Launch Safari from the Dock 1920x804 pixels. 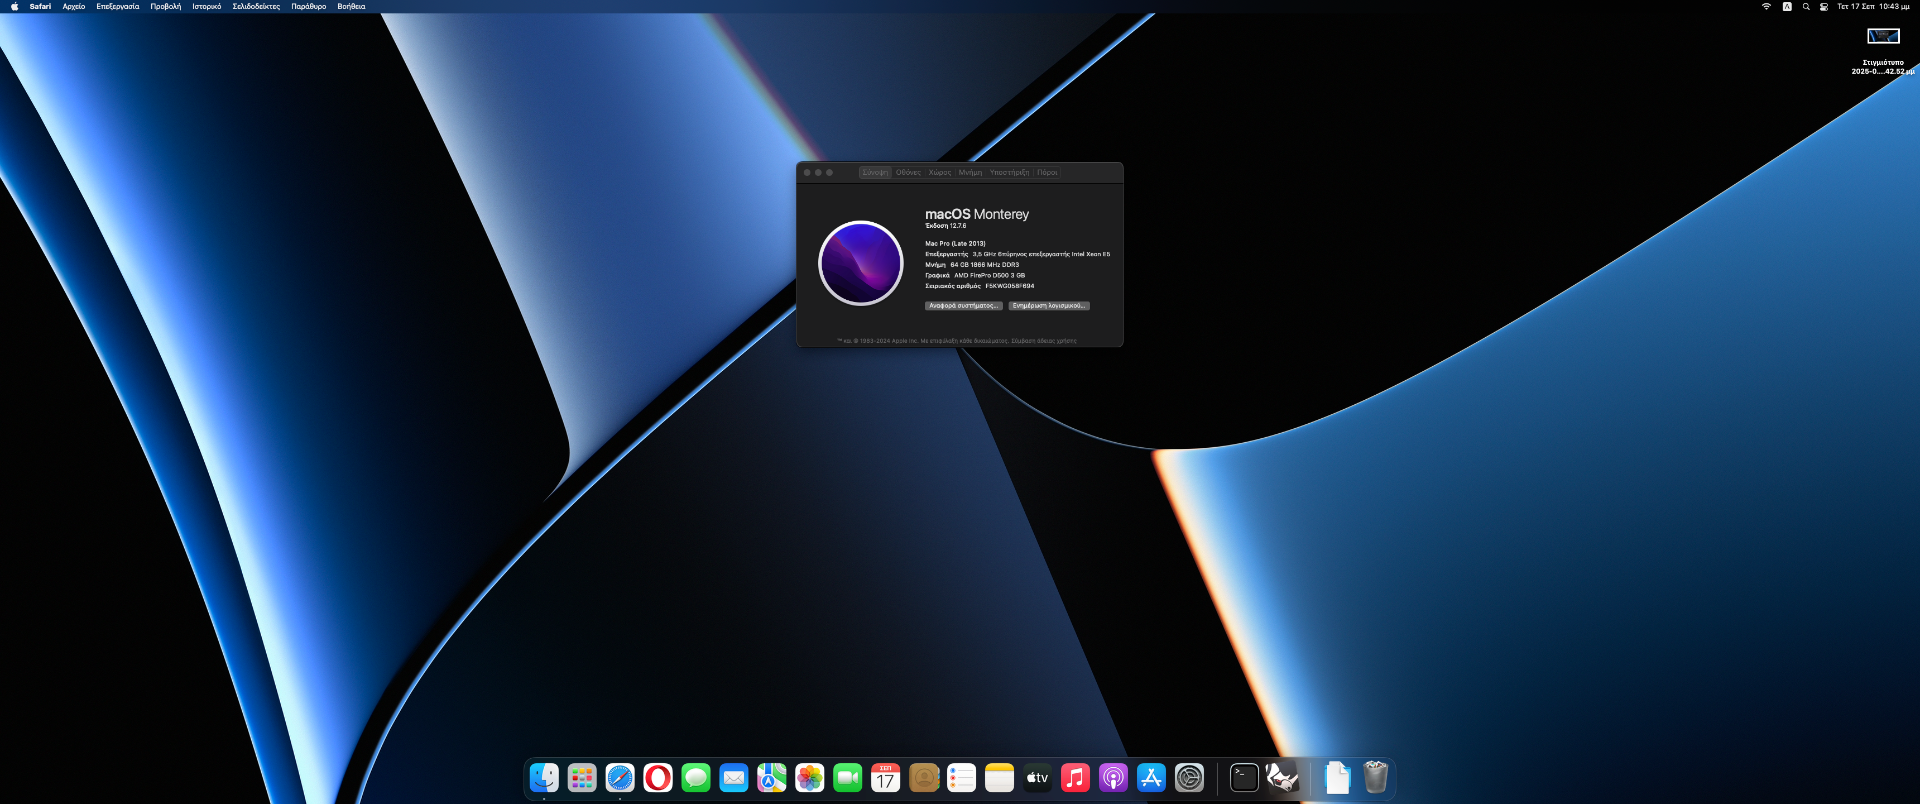click(620, 778)
